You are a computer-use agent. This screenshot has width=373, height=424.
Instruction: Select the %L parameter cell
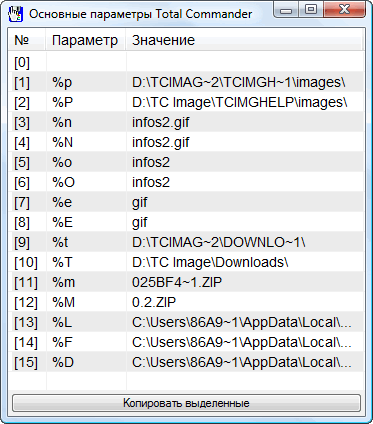tap(62, 322)
